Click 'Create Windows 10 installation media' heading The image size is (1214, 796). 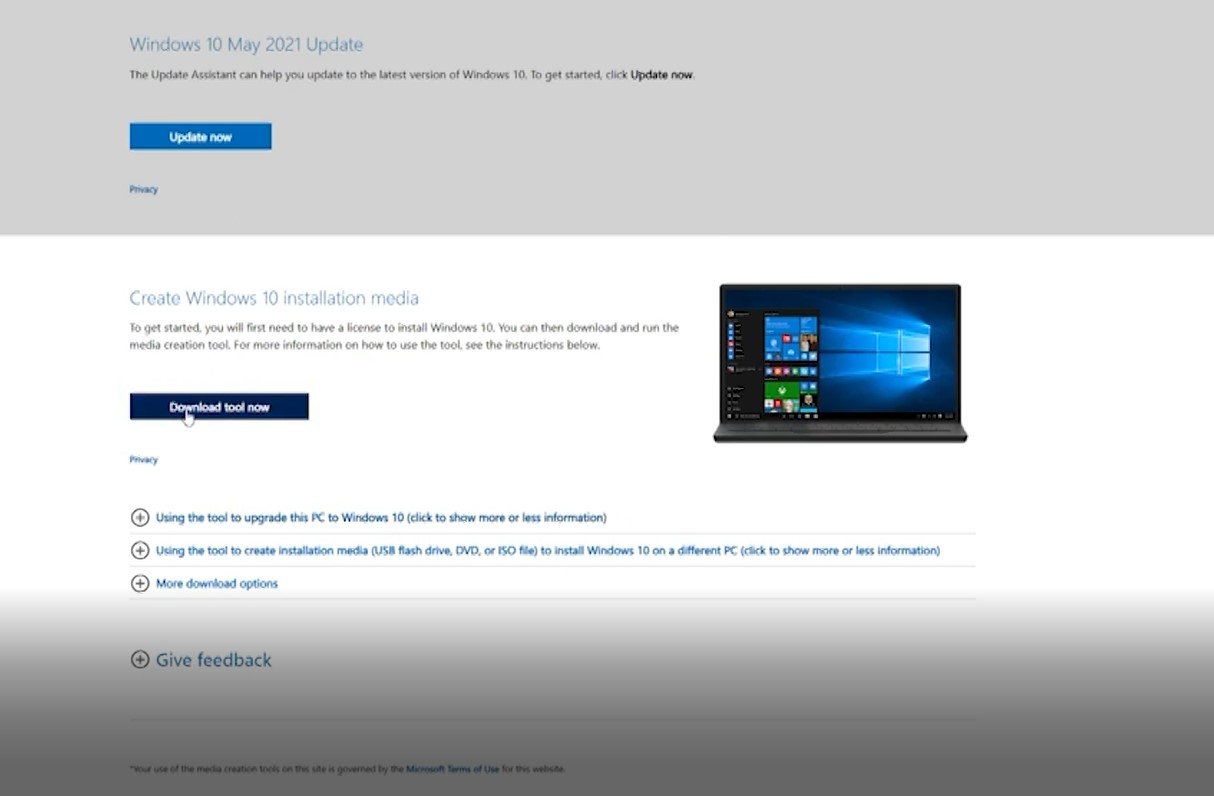[274, 298]
